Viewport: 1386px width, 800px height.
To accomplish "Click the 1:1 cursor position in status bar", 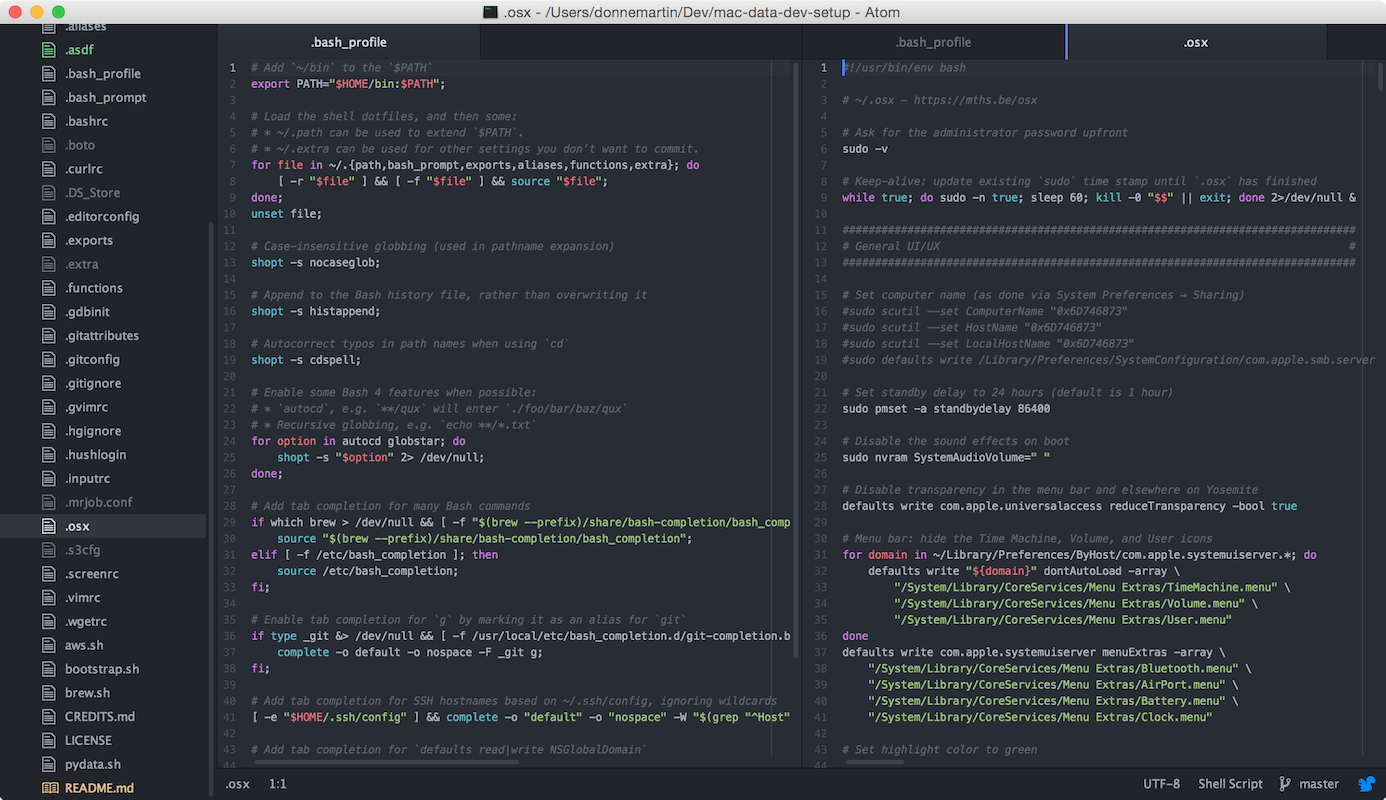I will click(277, 784).
